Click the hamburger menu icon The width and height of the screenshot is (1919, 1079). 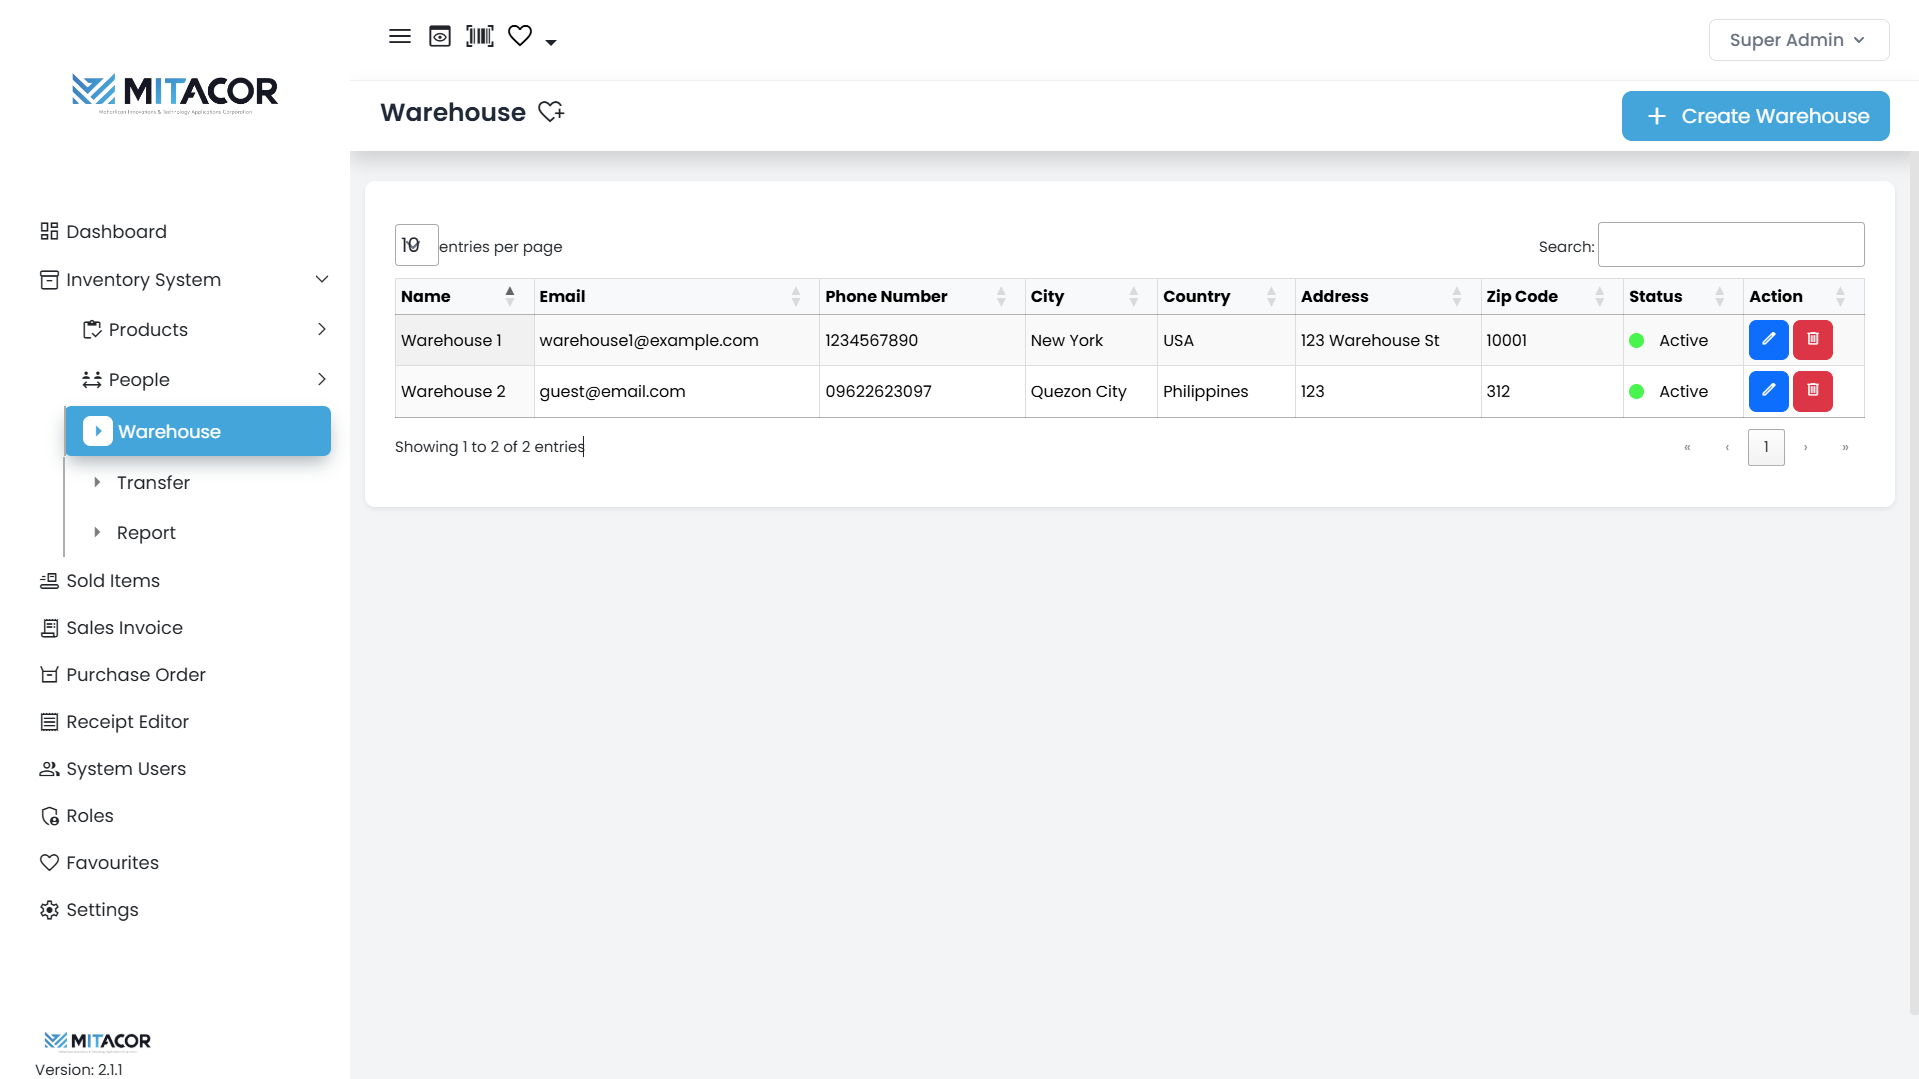(x=399, y=37)
